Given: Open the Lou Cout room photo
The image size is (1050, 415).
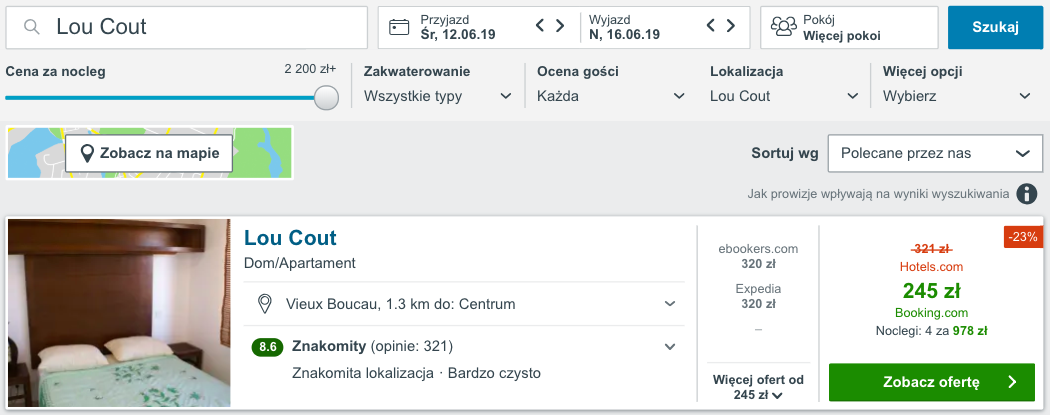Looking at the screenshot, I should pos(119,313).
